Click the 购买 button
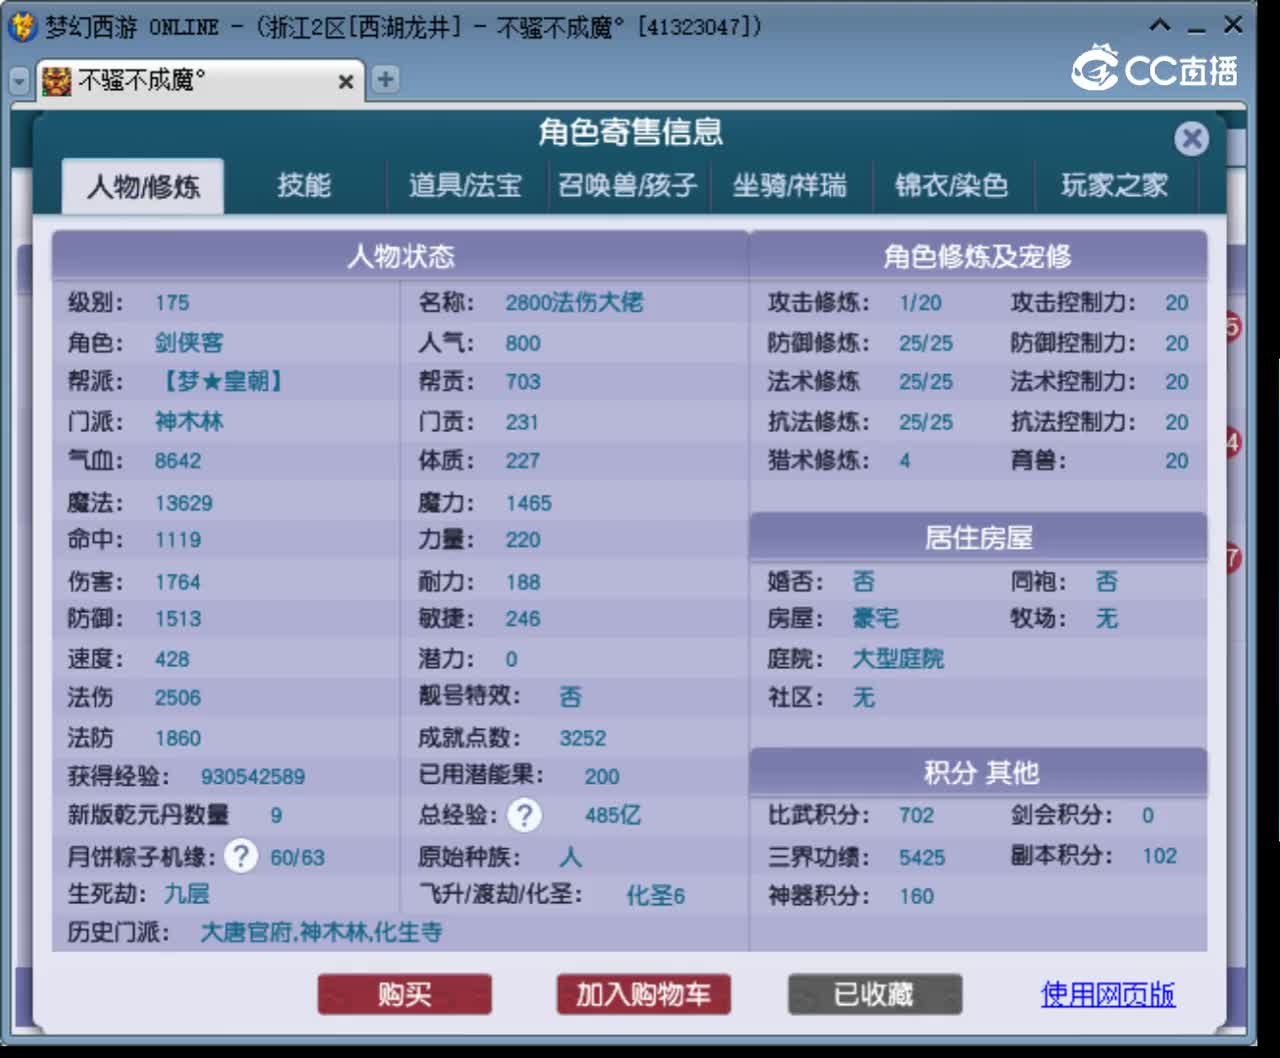 pyautogui.click(x=405, y=994)
